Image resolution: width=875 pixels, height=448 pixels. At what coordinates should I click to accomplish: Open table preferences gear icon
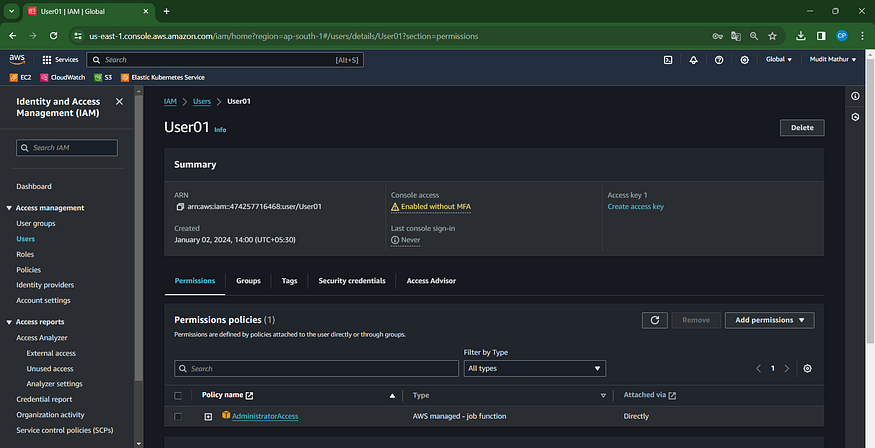tap(807, 369)
